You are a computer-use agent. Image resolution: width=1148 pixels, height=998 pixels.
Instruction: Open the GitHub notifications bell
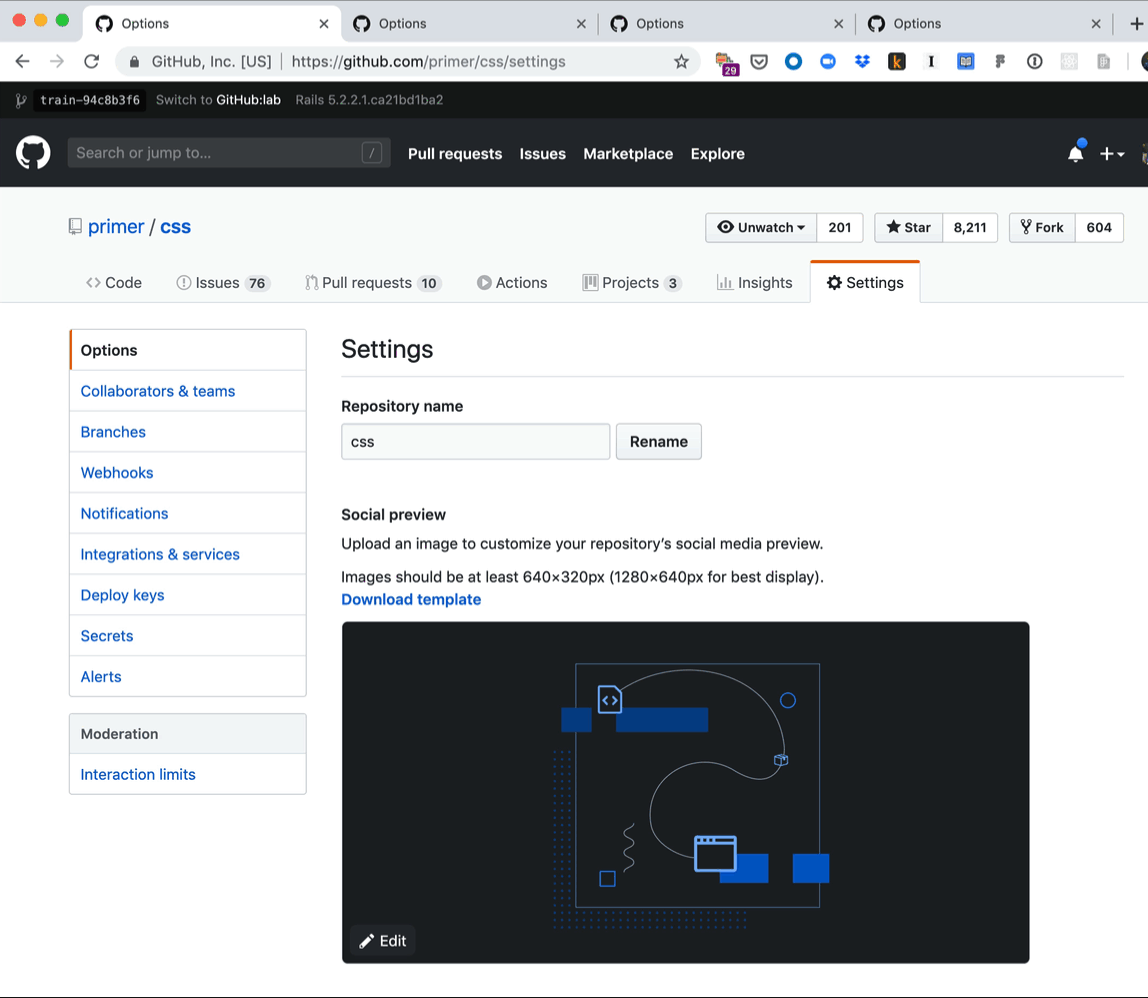coord(1075,153)
